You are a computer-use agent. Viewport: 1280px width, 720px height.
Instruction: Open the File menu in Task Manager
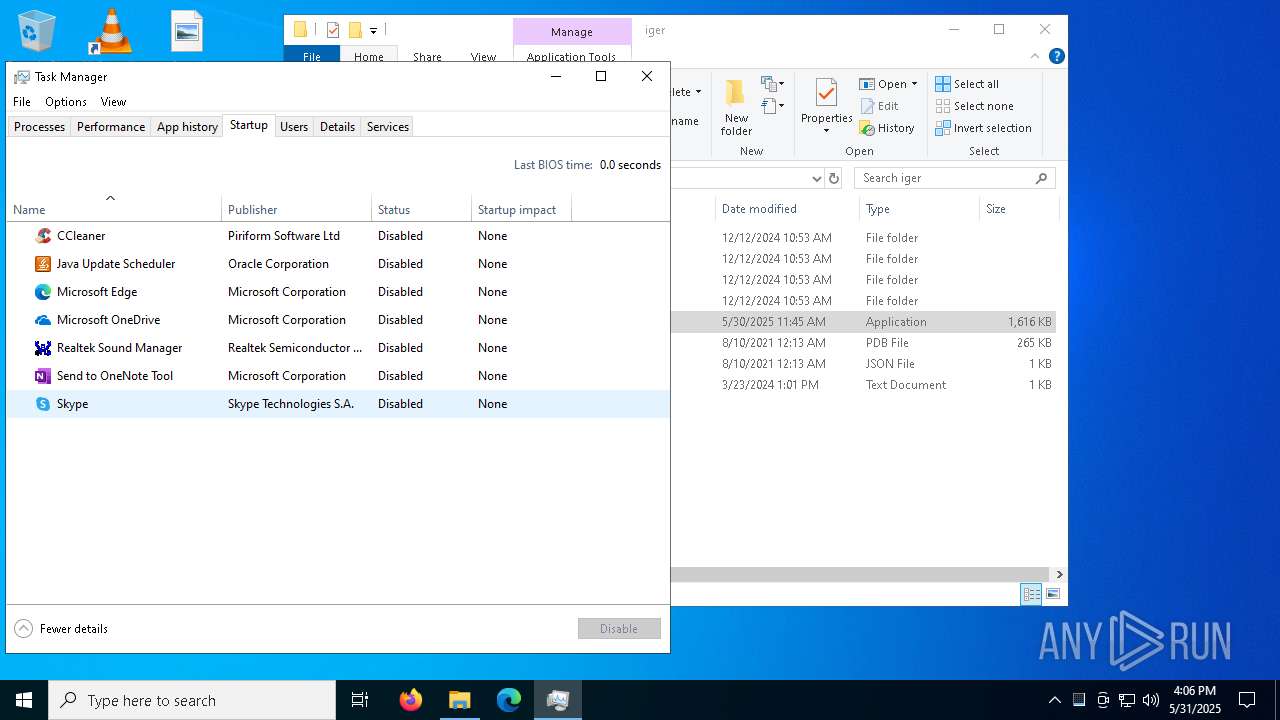pos(22,102)
